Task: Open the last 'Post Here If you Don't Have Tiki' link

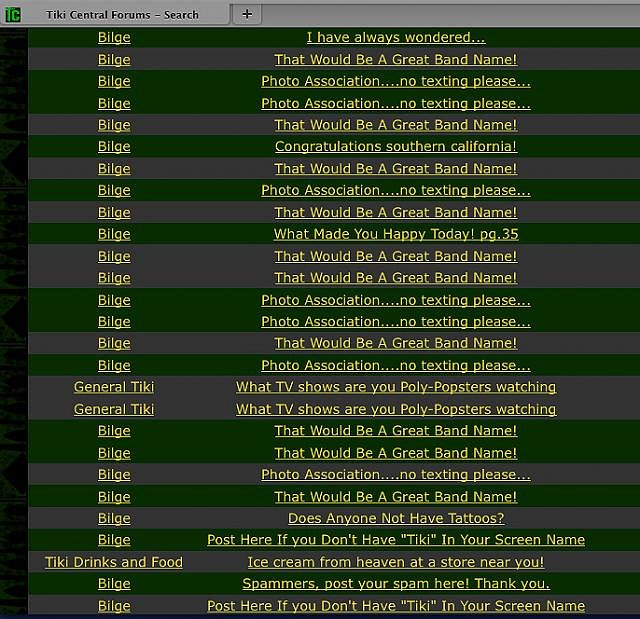Action: [396, 606]
